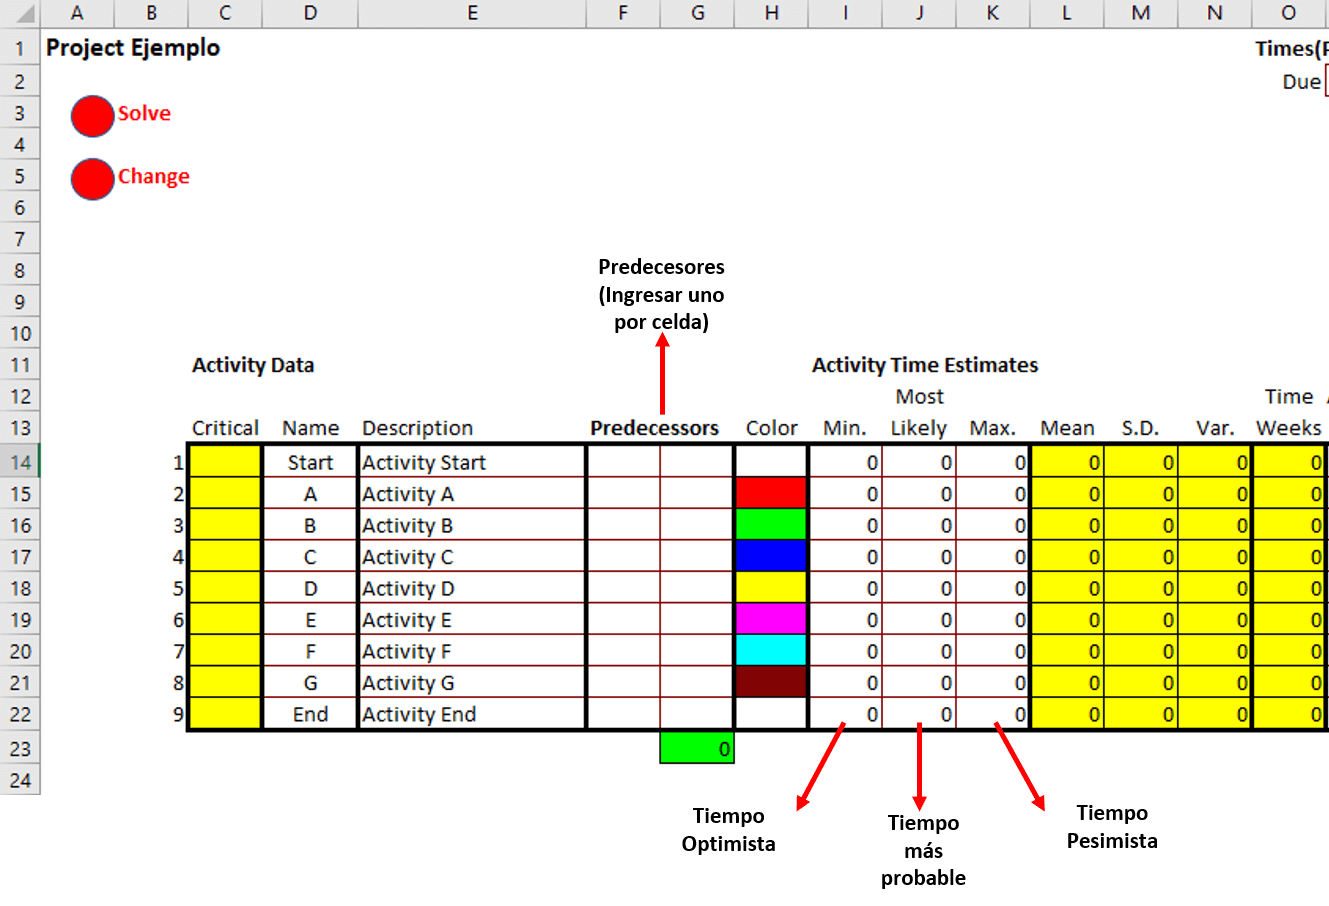Click Most Likely value cell for Activity C
Image resolution: width=1329 pixels, height=906 pixels.
point(919,556)
